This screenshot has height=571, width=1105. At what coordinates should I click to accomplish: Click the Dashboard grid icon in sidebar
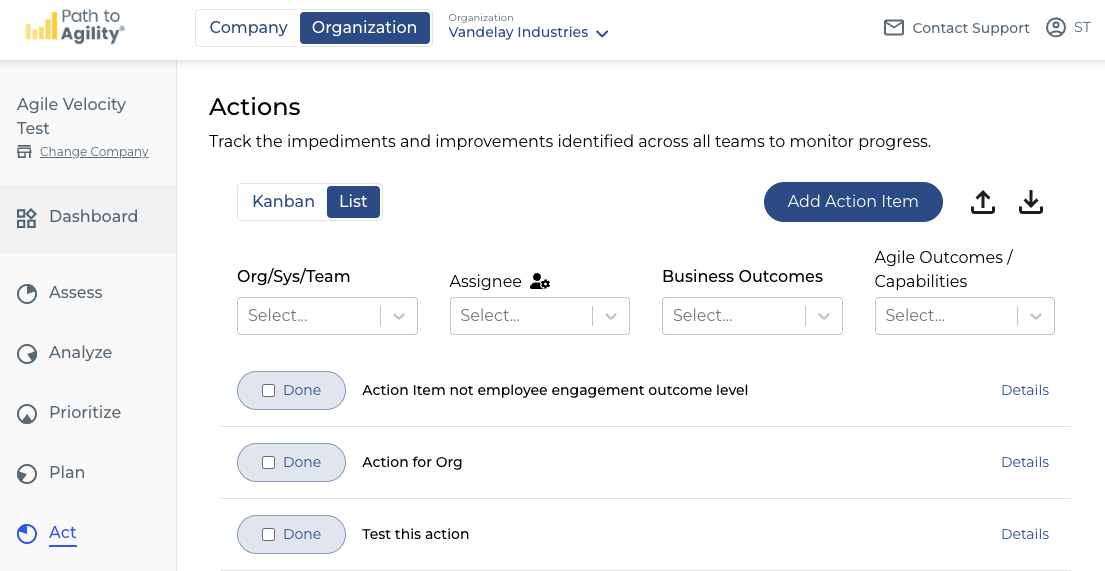pos(27,217)
